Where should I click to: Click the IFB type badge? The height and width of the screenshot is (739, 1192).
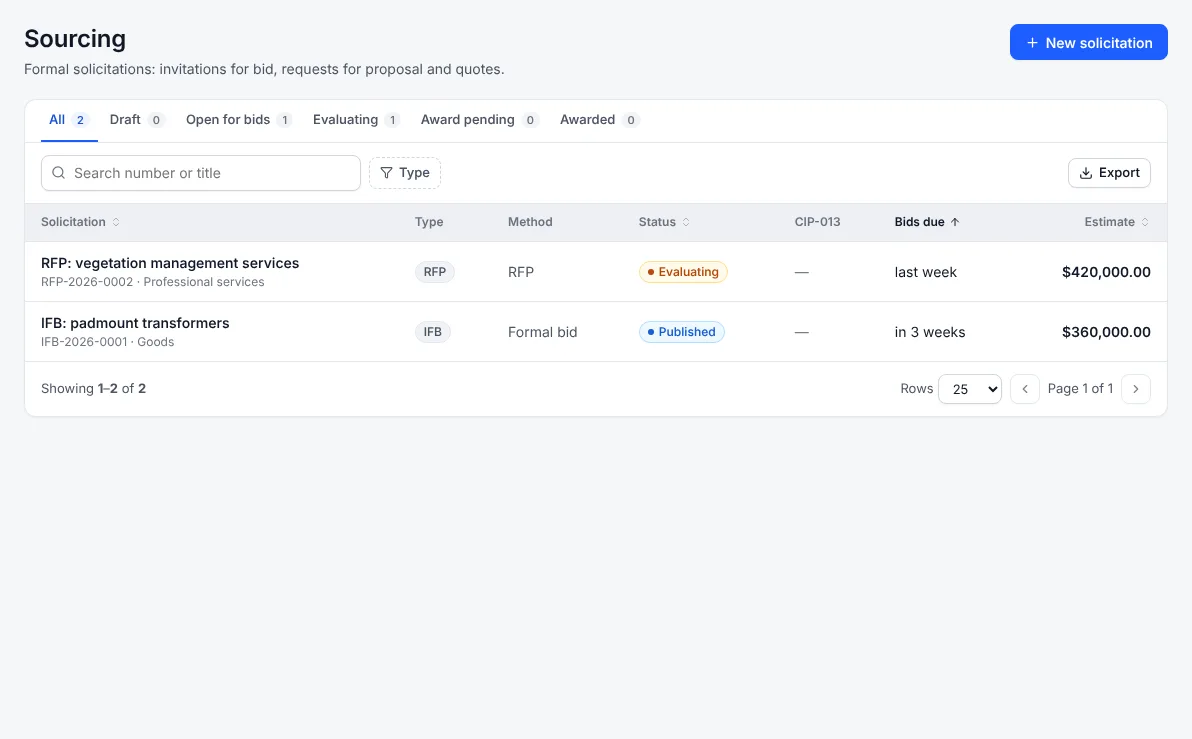click(433, 332)
